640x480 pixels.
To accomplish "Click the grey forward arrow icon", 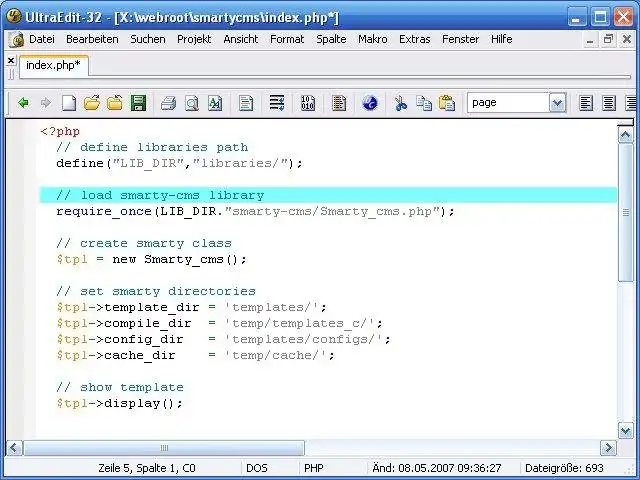I will coord(46,103).
